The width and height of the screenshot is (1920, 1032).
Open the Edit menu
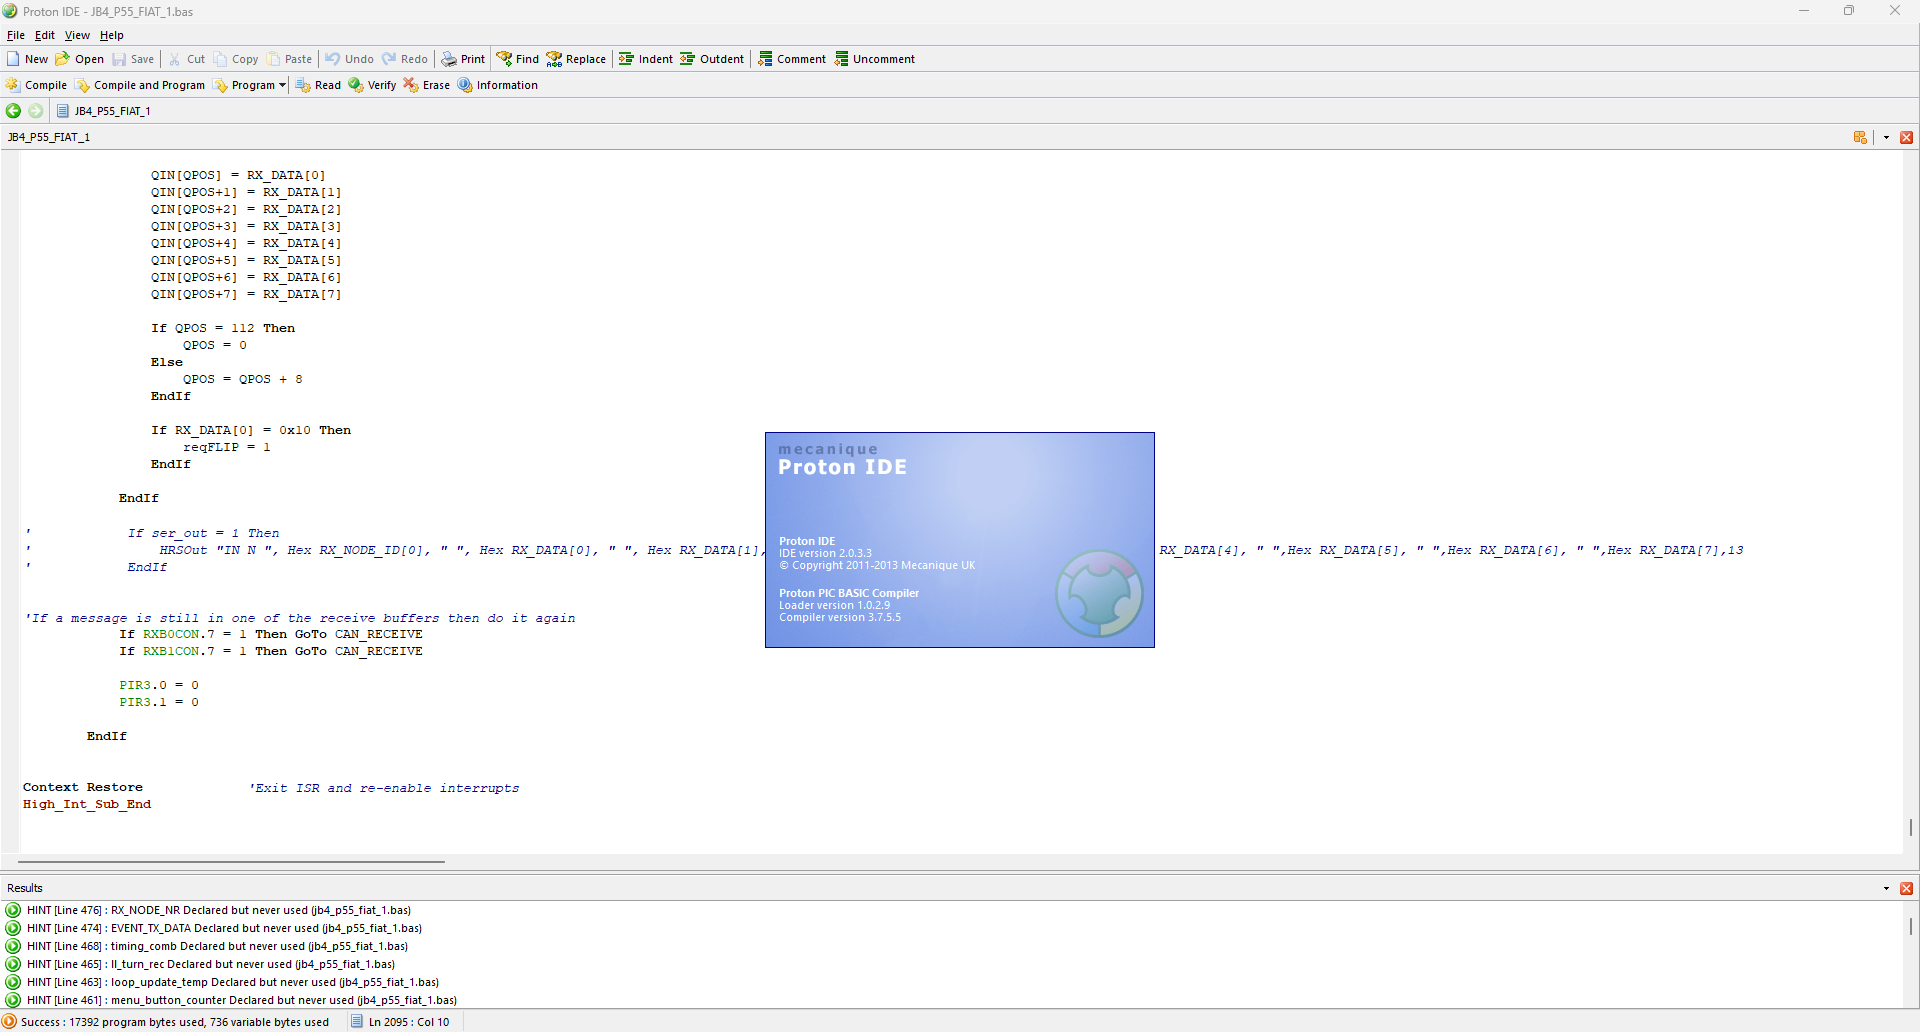point(45,35)
